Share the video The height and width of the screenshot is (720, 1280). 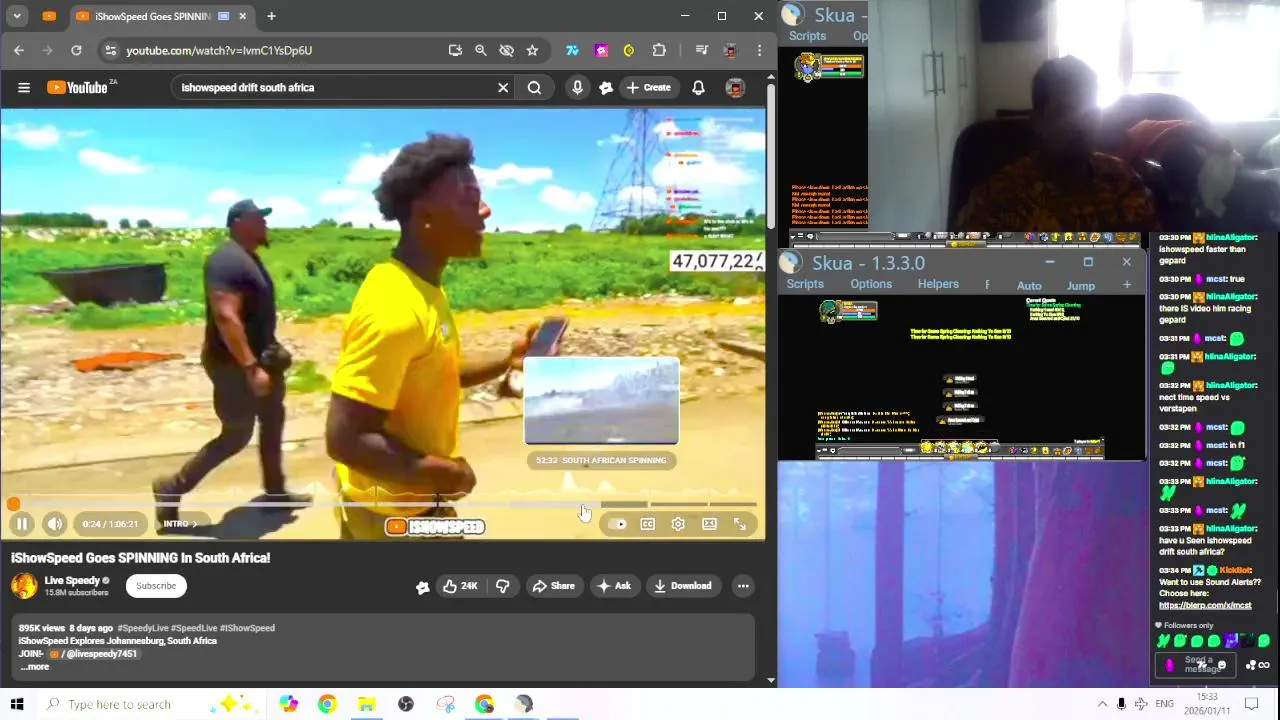553,586
